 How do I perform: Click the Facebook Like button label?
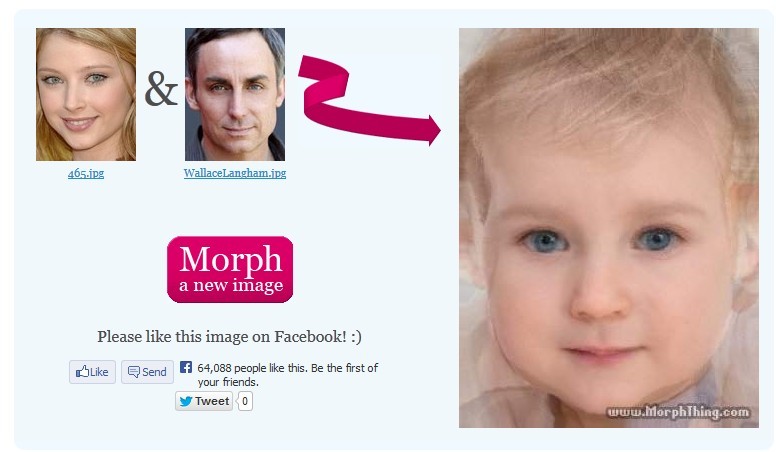tap(99, 372)
